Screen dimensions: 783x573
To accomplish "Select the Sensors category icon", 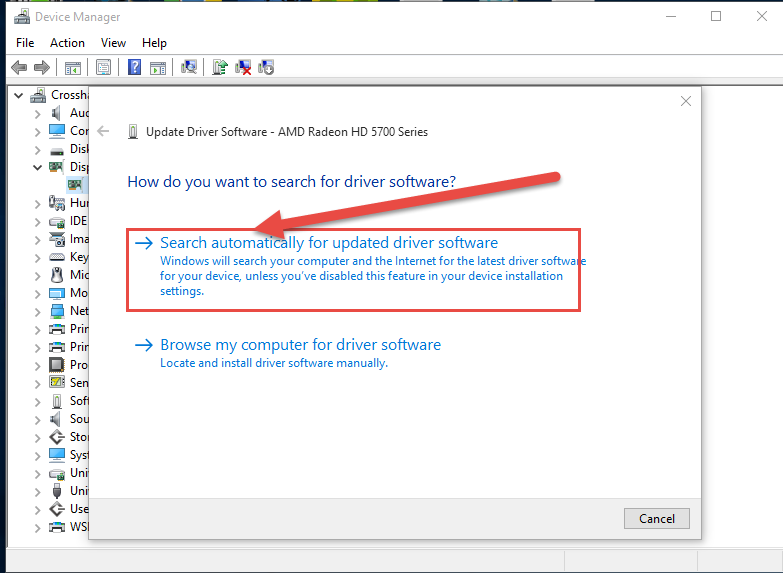I will (x=57, y=382).
